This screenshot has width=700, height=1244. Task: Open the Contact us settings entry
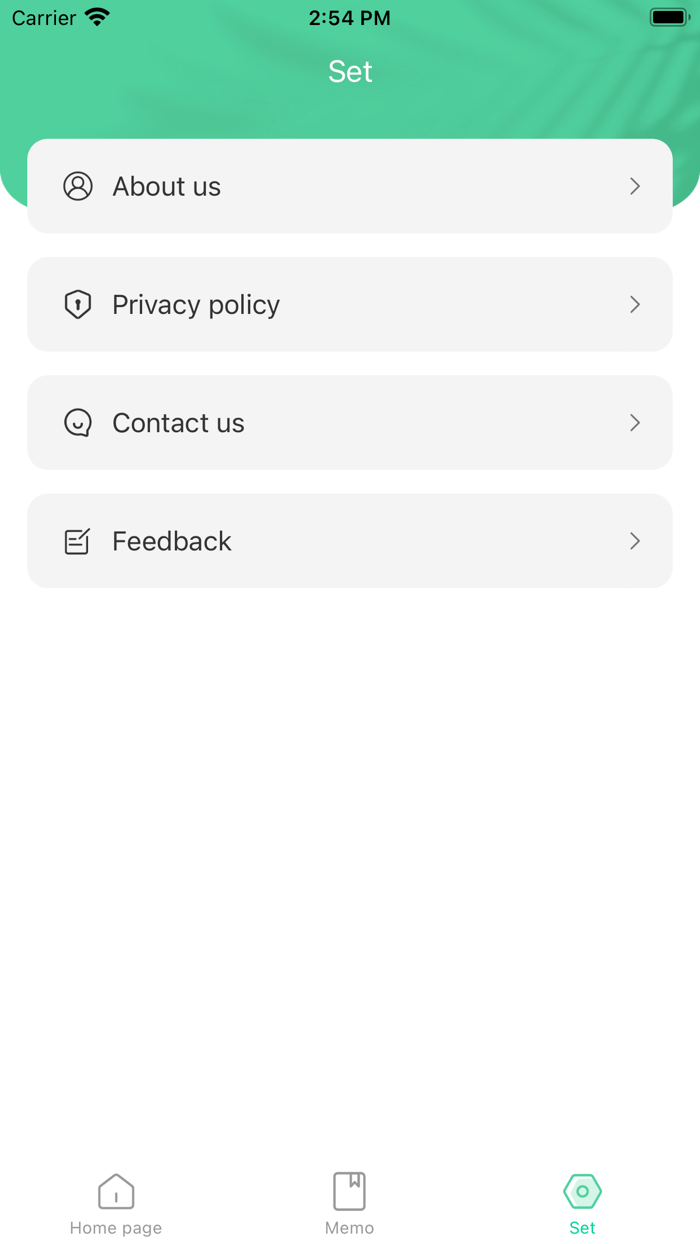350,422
